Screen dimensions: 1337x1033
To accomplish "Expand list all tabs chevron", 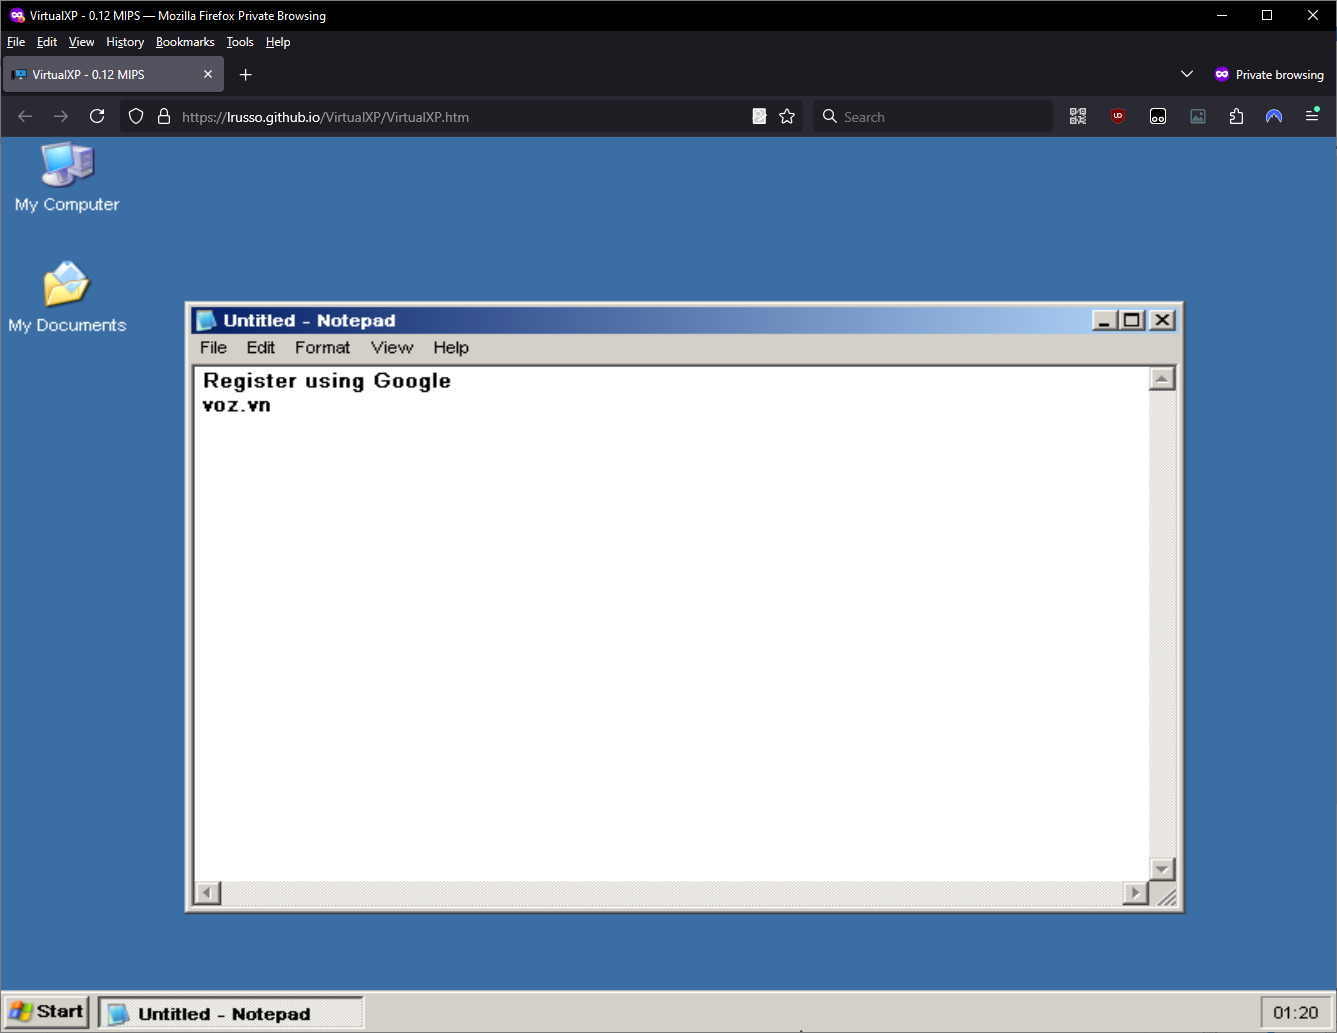I will click(x=1187, y=75).
